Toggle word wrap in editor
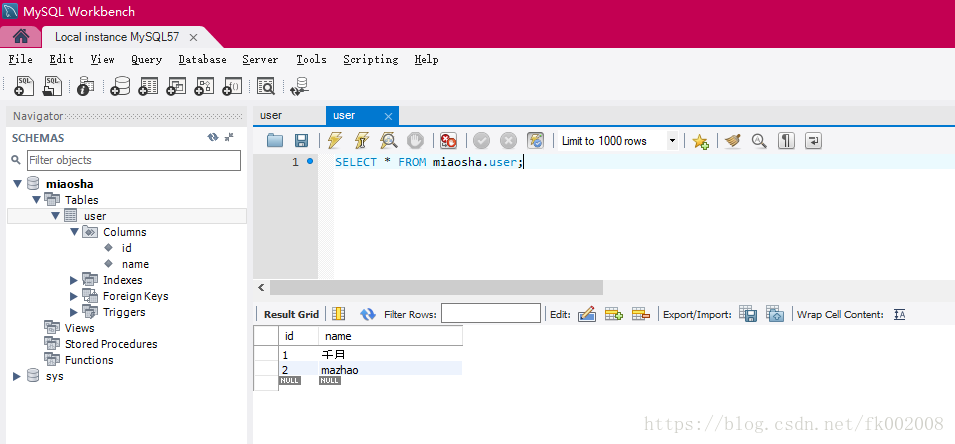 tap(813, 141)
